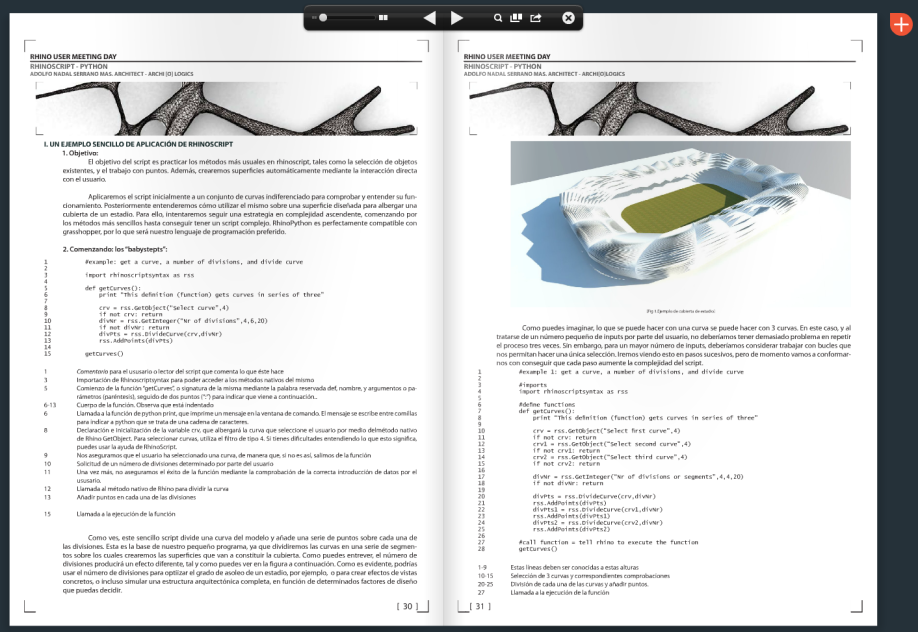Click the stadium roof rendering image
The image size is (918, 632).
[680, 223]
